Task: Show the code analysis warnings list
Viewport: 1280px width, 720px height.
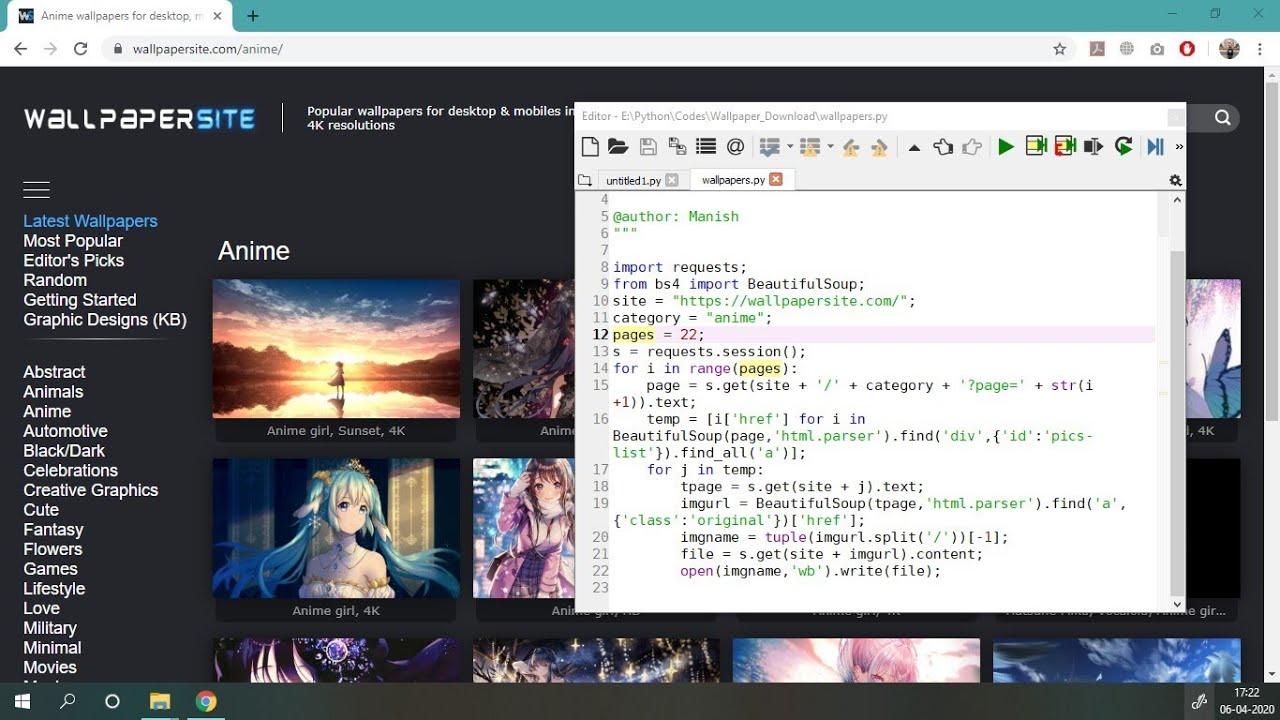Action: [810, 147]
